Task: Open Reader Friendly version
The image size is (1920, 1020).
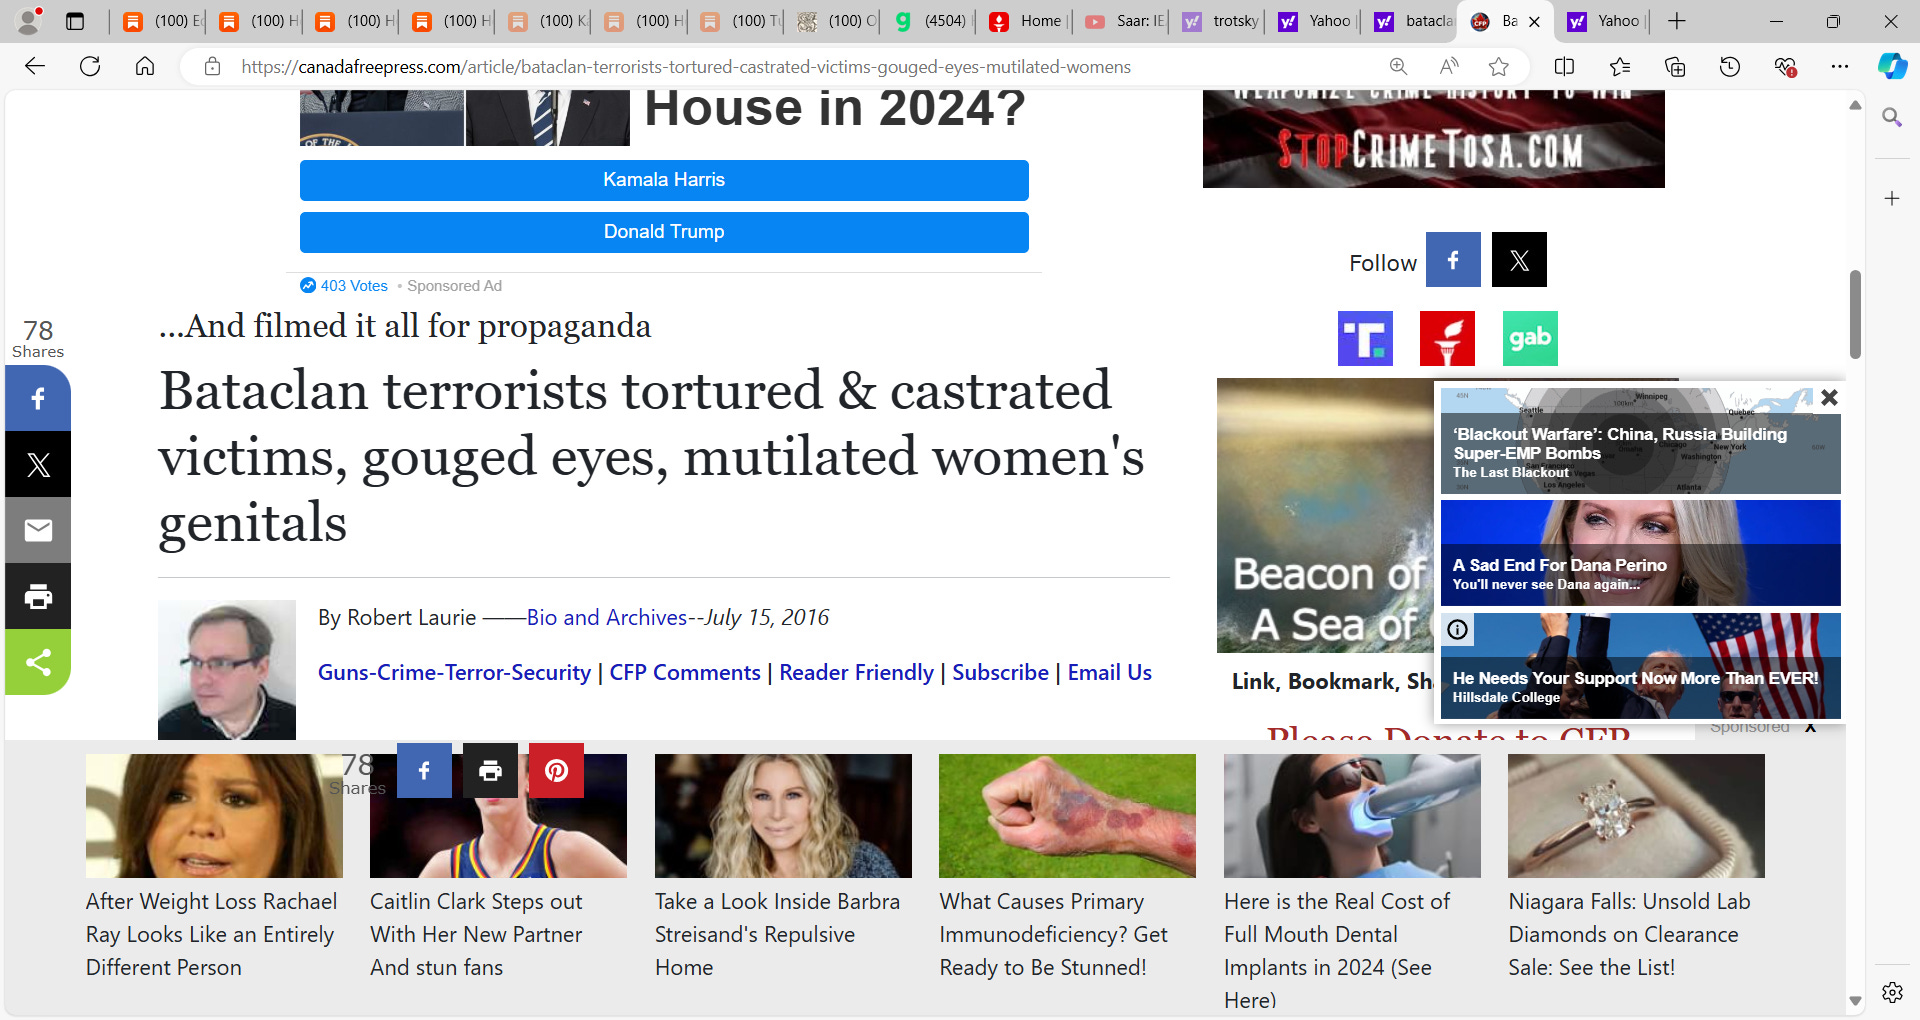Action: click(856, 673)
